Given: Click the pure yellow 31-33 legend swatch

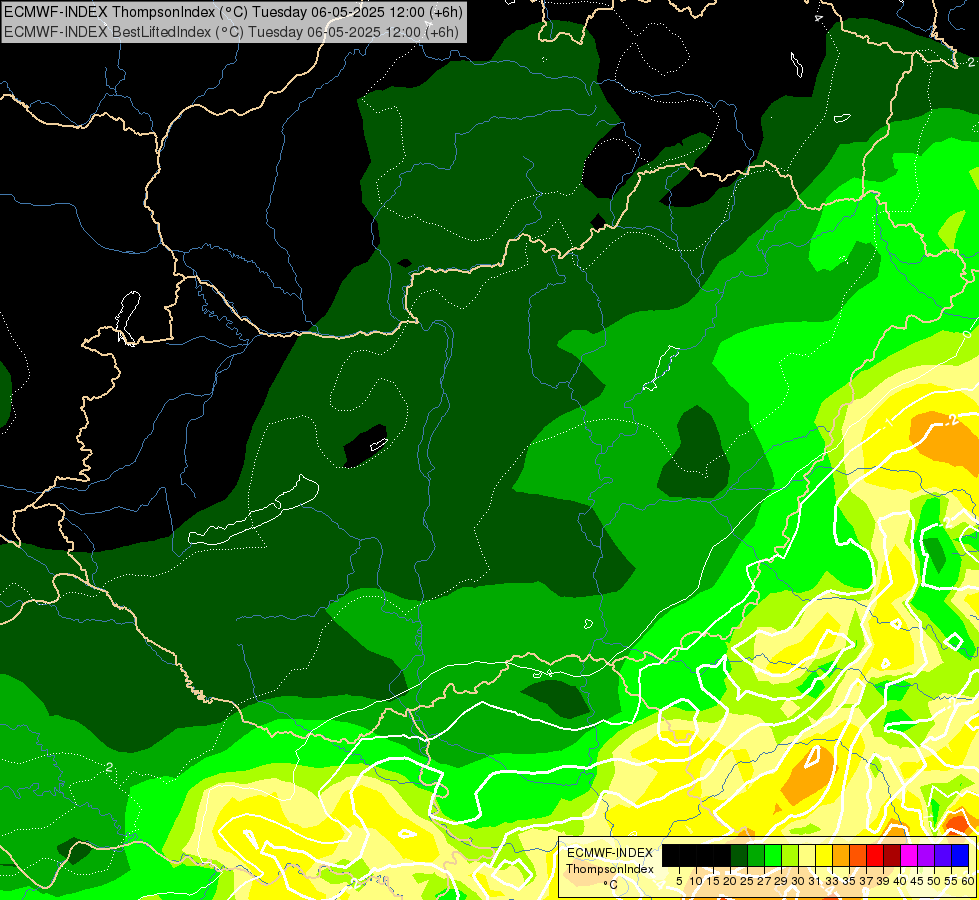Looking at the screenshot, I should tap(824, 855).
